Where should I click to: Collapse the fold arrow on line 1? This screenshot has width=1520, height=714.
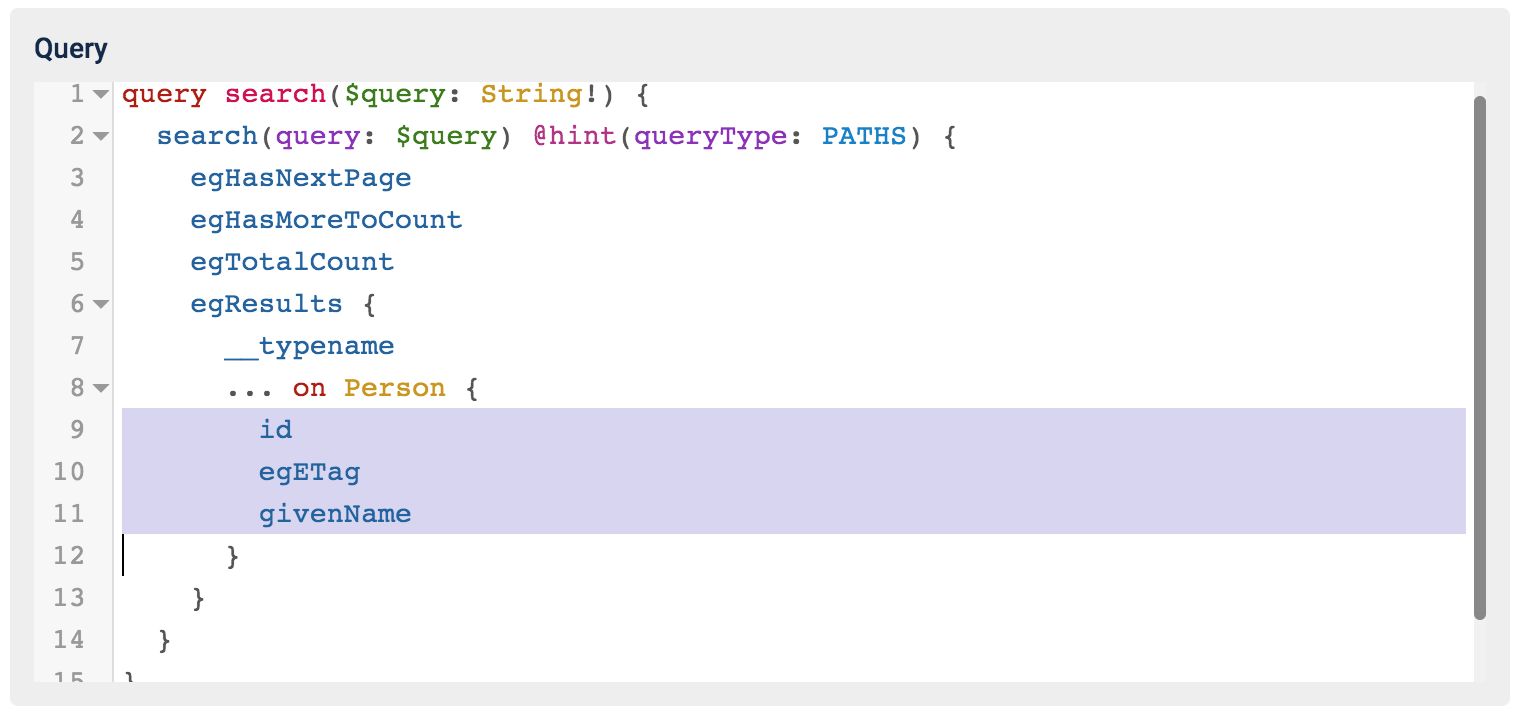[x=100, y=95]
